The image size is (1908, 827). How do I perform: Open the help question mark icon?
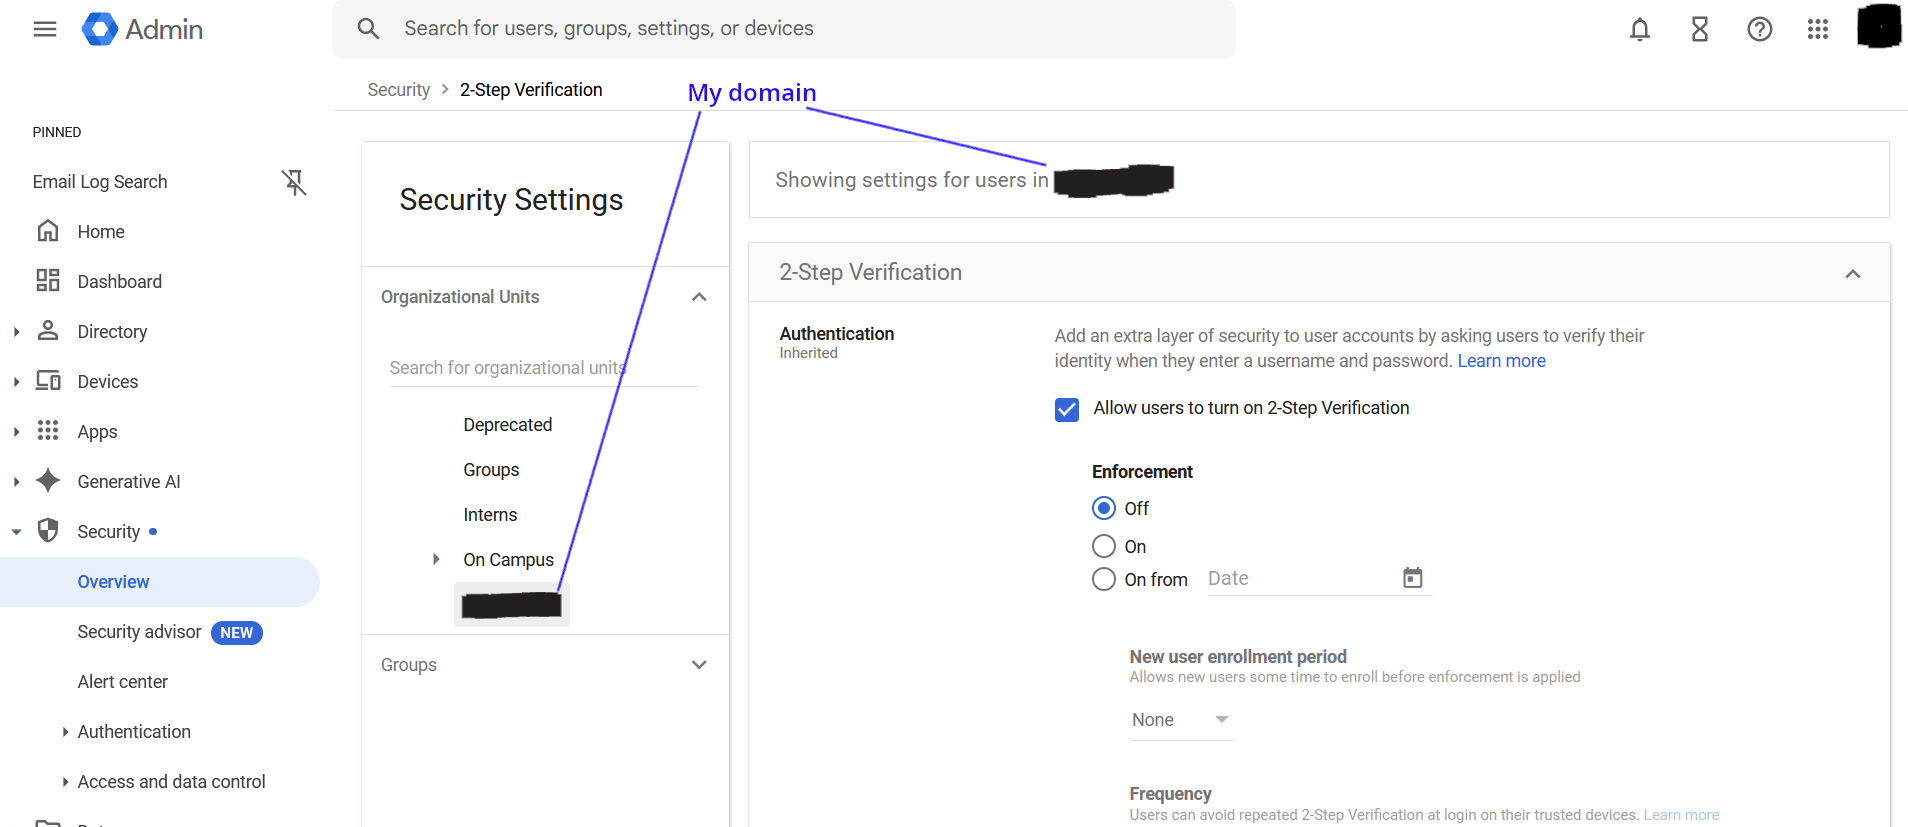pos(1759,29)
